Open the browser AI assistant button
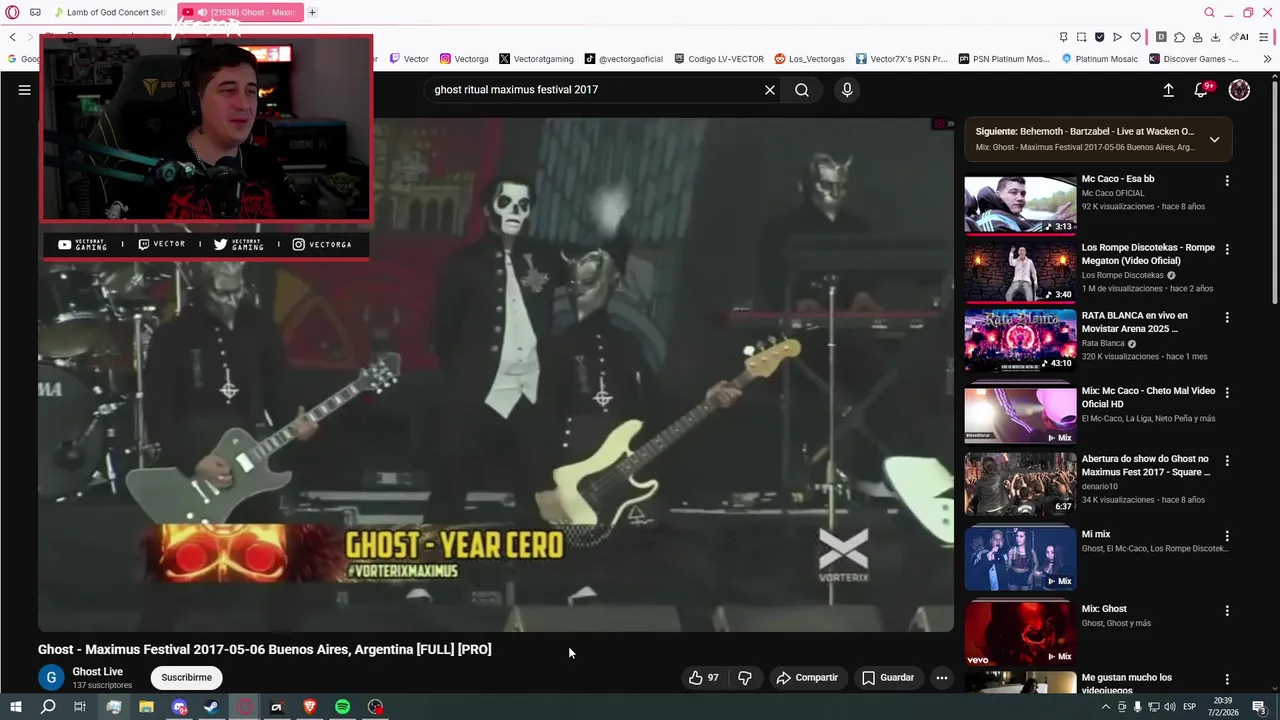This screenshot has width=1280, height=720. [1239, 37]
